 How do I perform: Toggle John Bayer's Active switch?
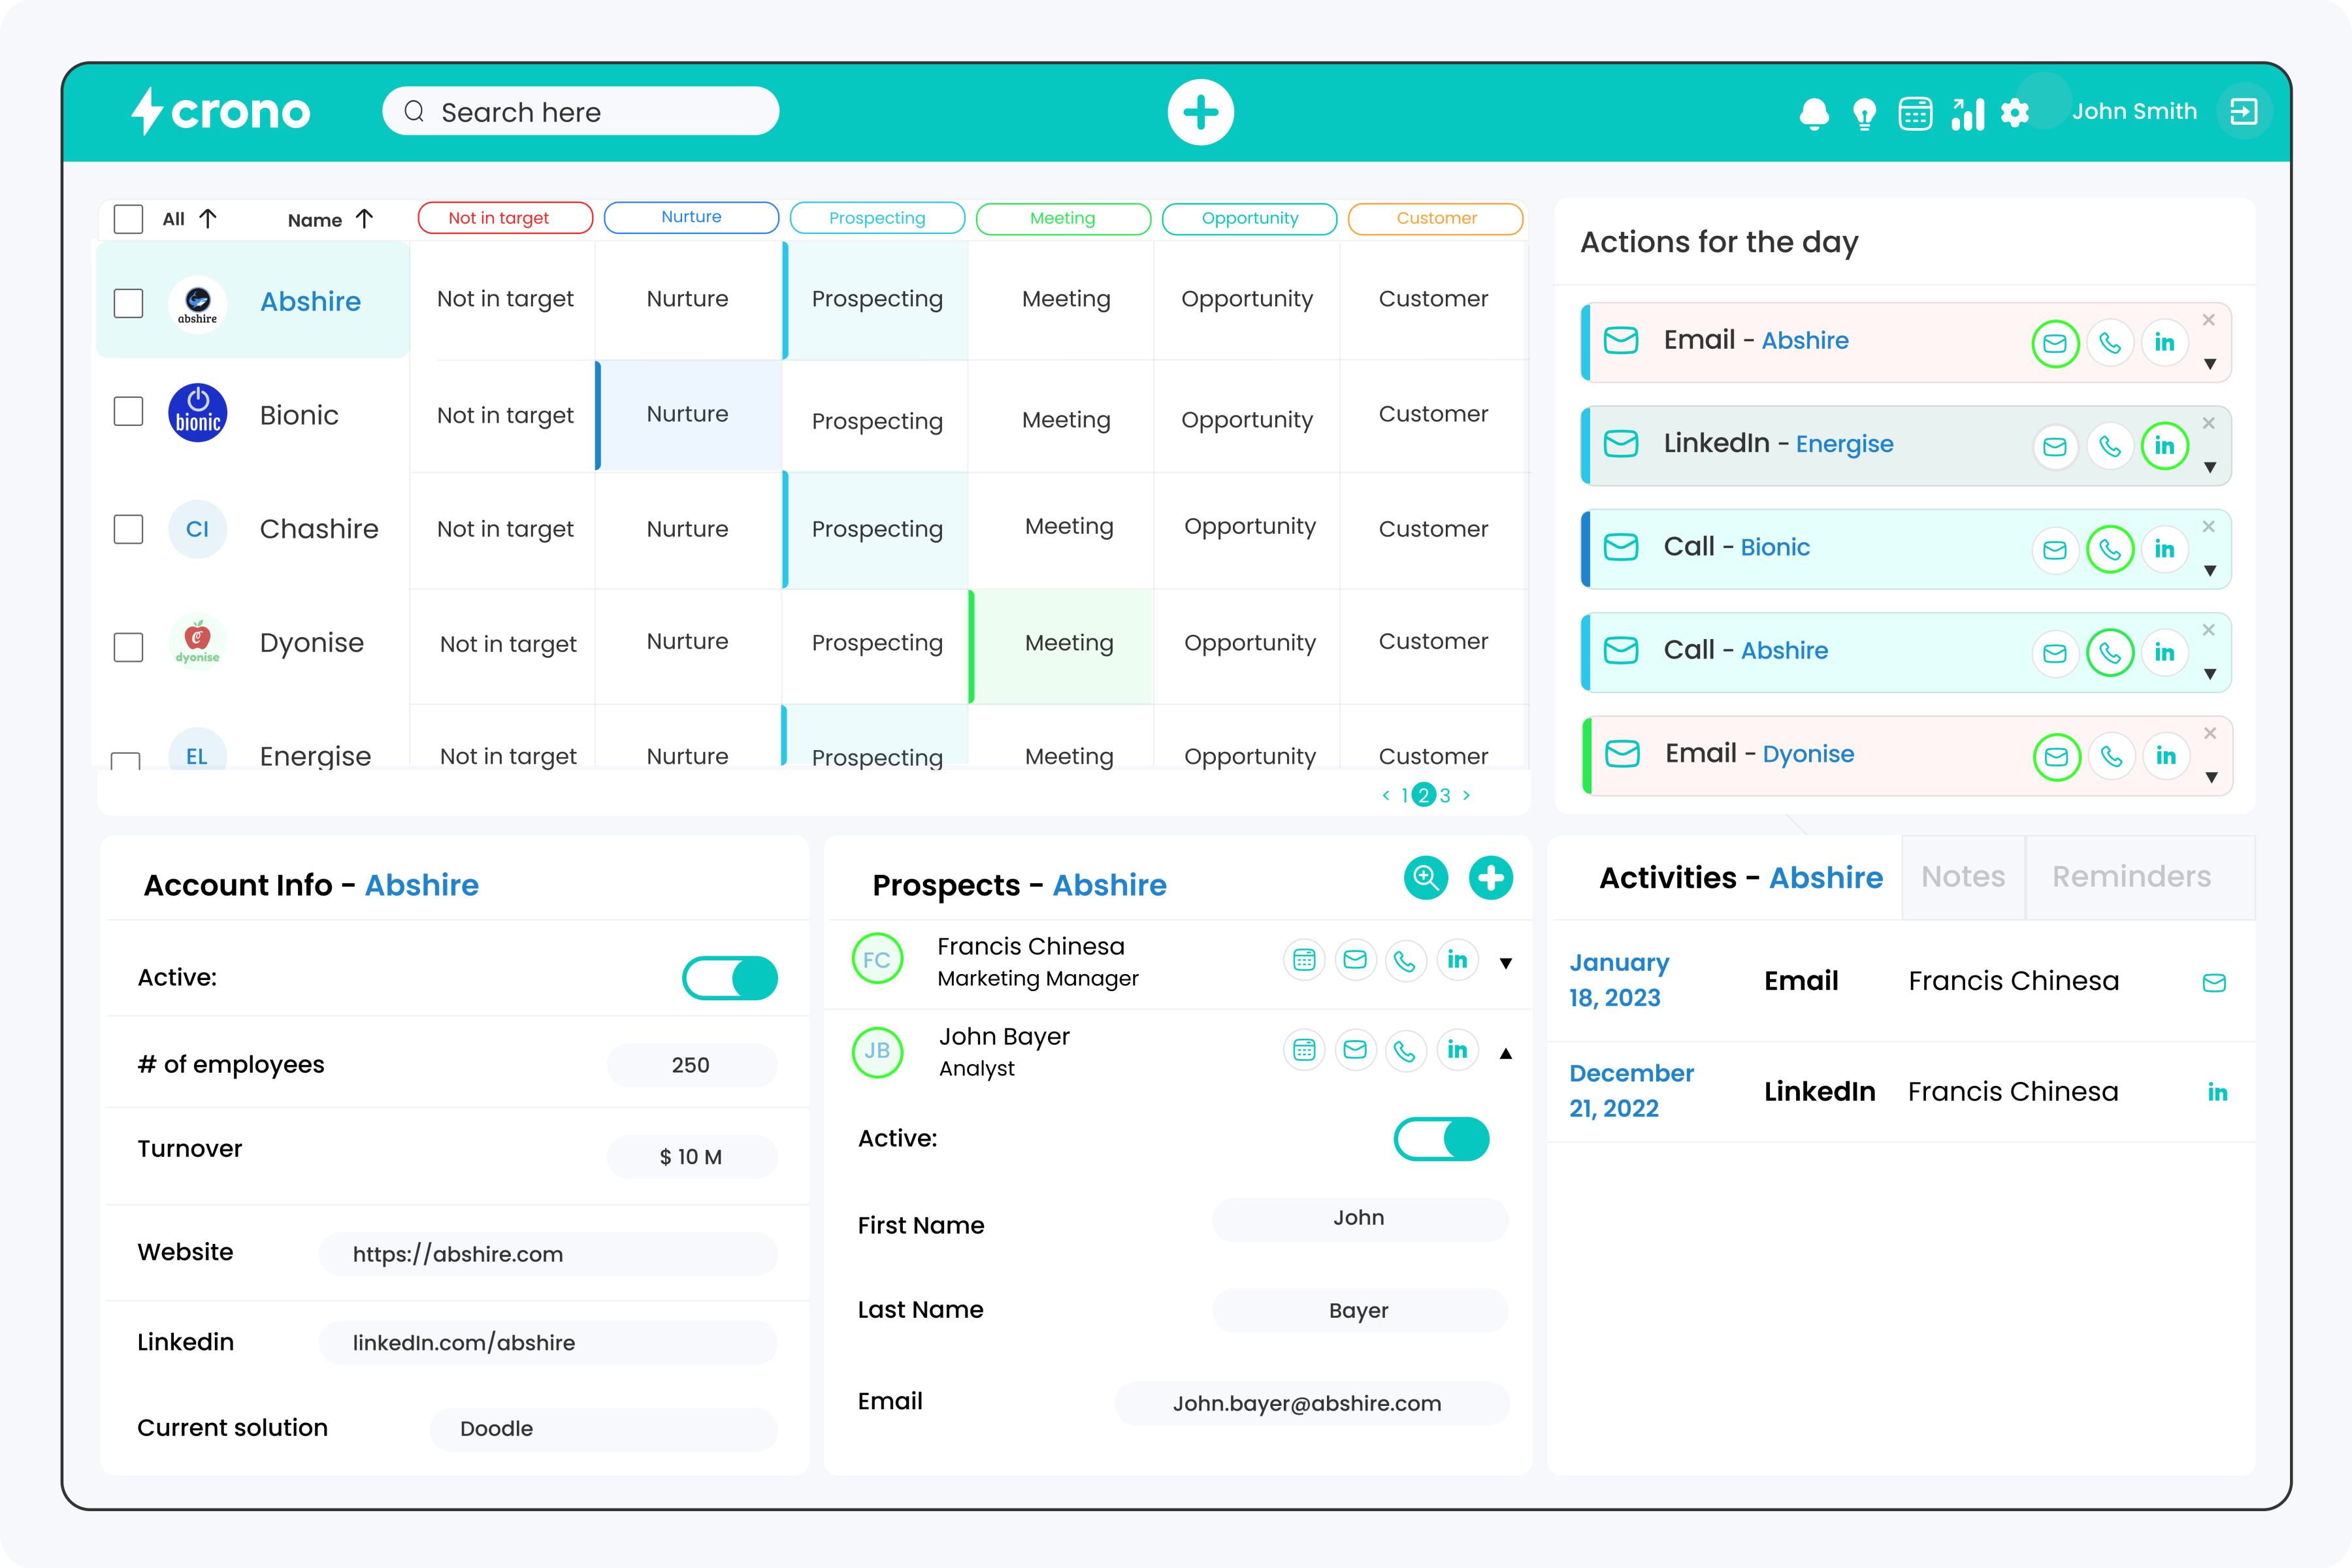coord(1441,1139)
